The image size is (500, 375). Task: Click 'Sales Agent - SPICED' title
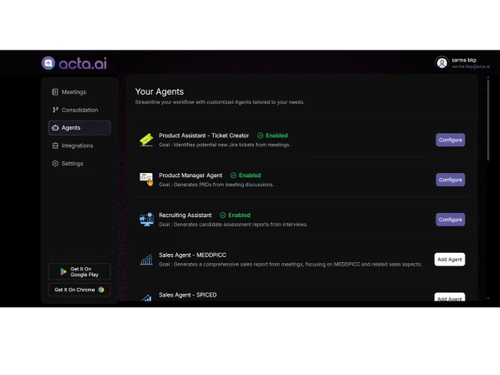188,295
